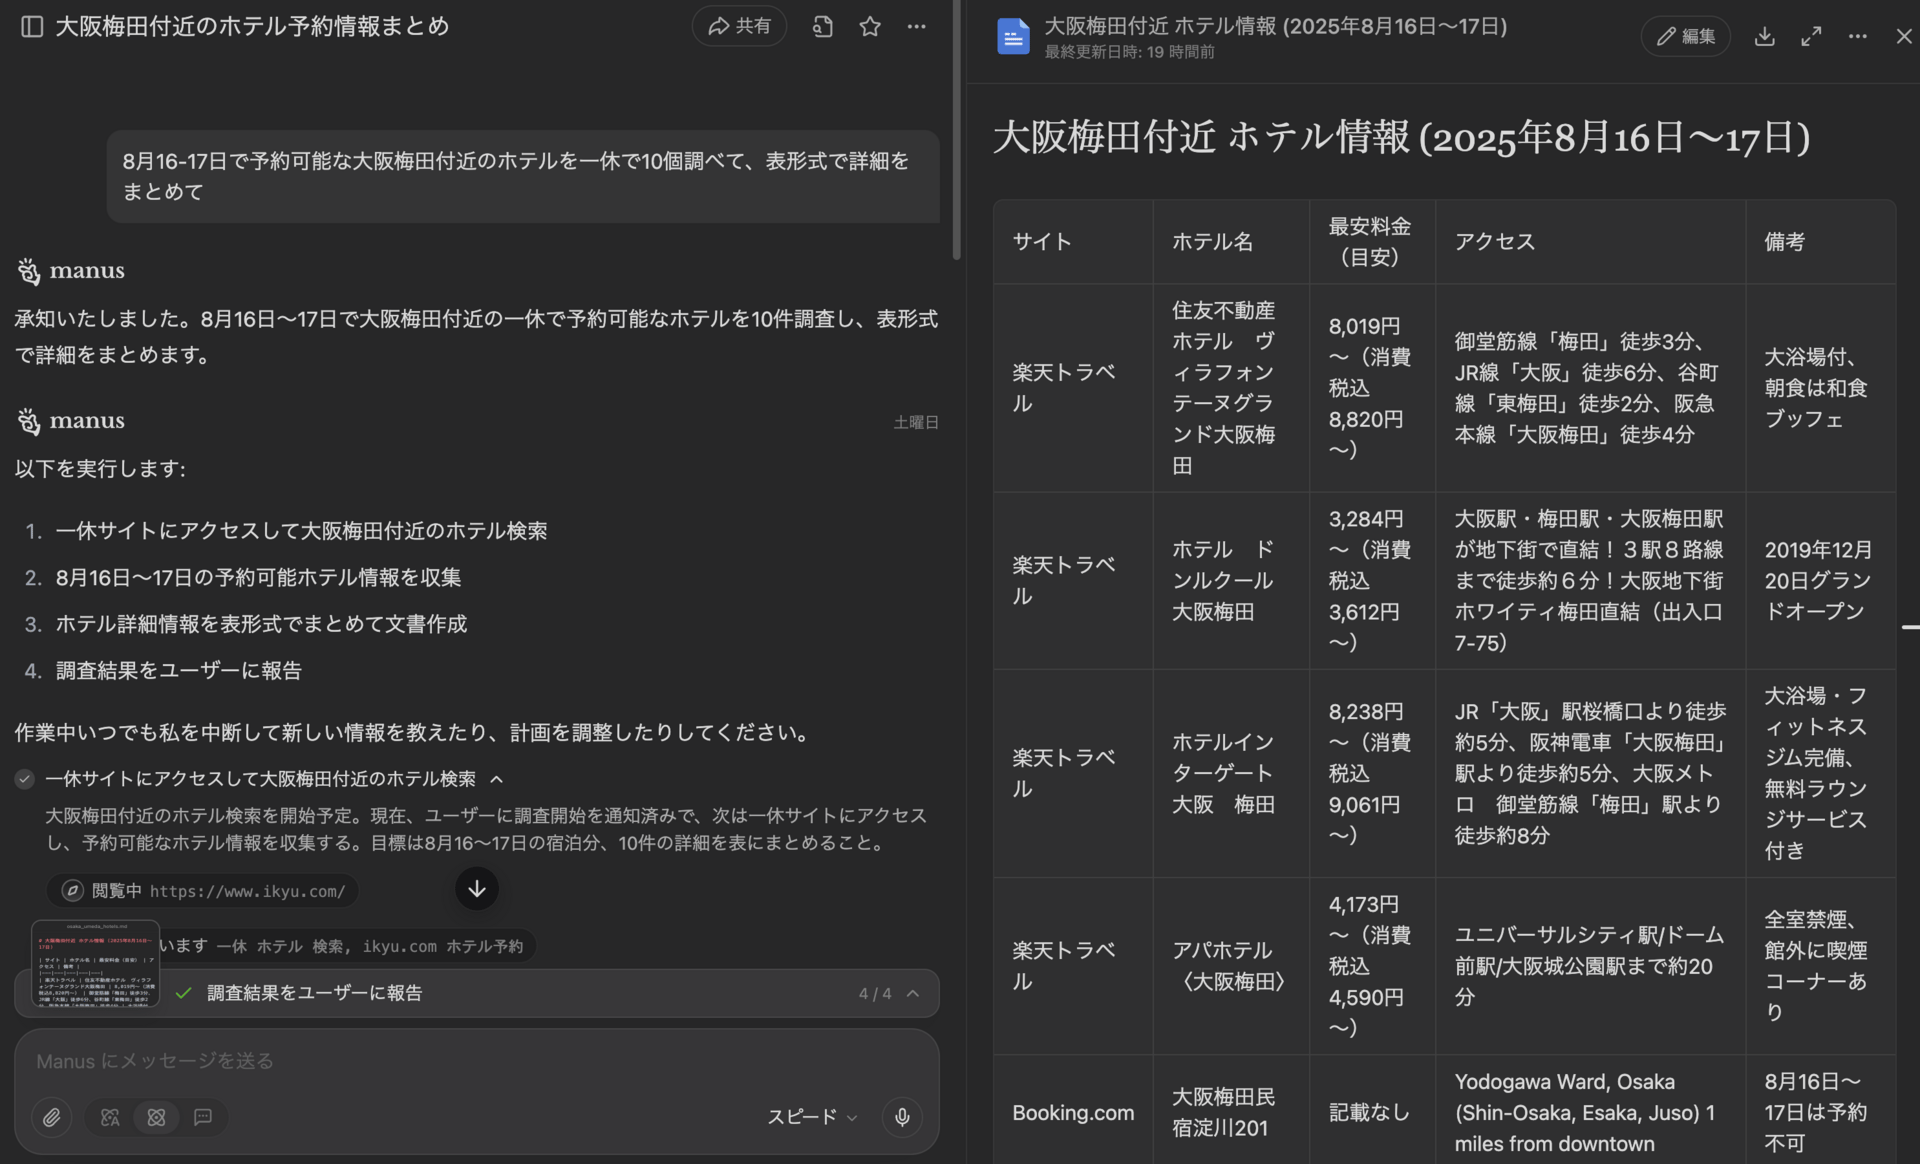This screenshot has height=1164, width=1920.
Task: Attach a file with the paperclip icon
Action: click(51, 1117)
